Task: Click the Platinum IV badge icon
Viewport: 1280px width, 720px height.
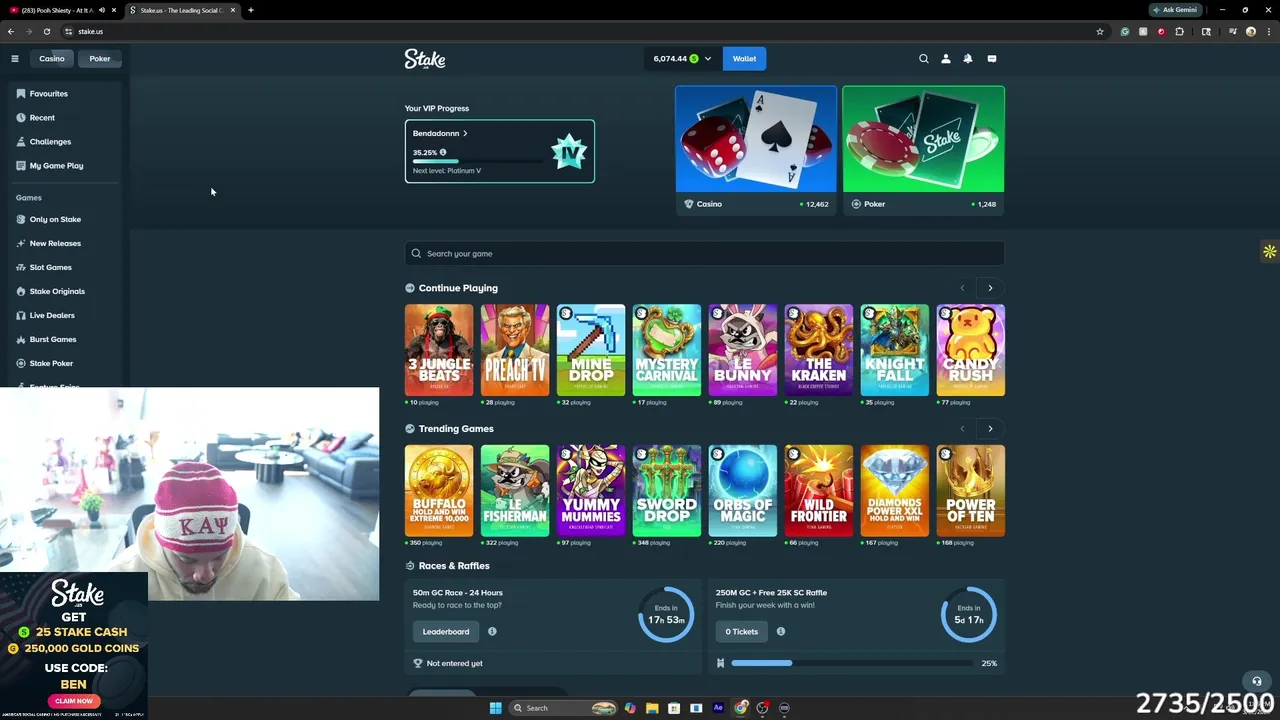Action: pos(569,151)
